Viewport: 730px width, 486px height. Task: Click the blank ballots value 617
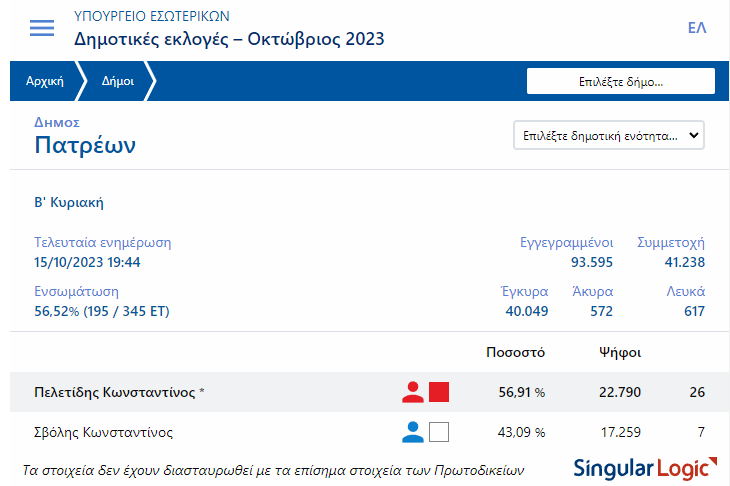pyautogui.click(x=694, y=311)
